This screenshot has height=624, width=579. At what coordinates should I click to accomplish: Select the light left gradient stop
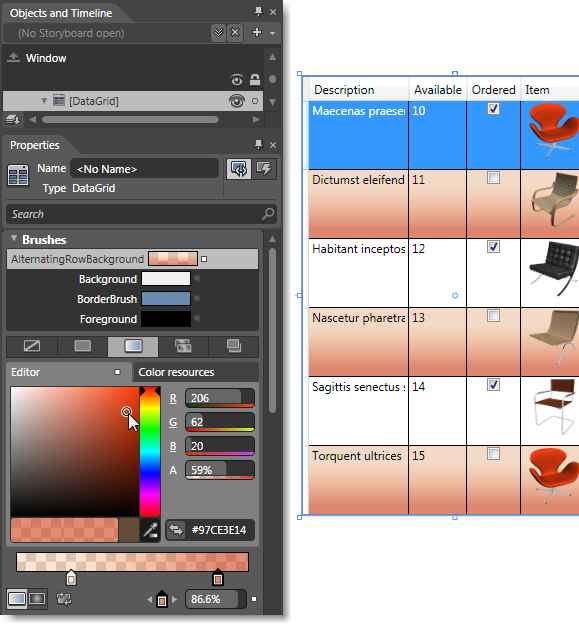point(71,578)
